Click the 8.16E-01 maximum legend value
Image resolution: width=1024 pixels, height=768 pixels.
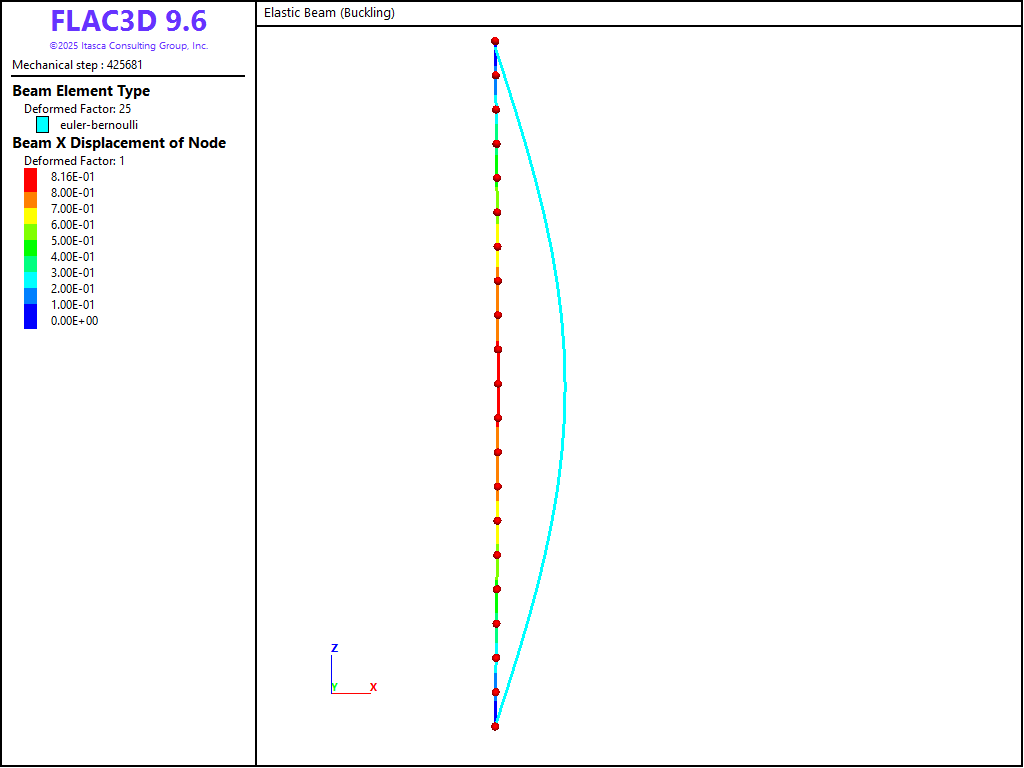(x=73, y=177)
